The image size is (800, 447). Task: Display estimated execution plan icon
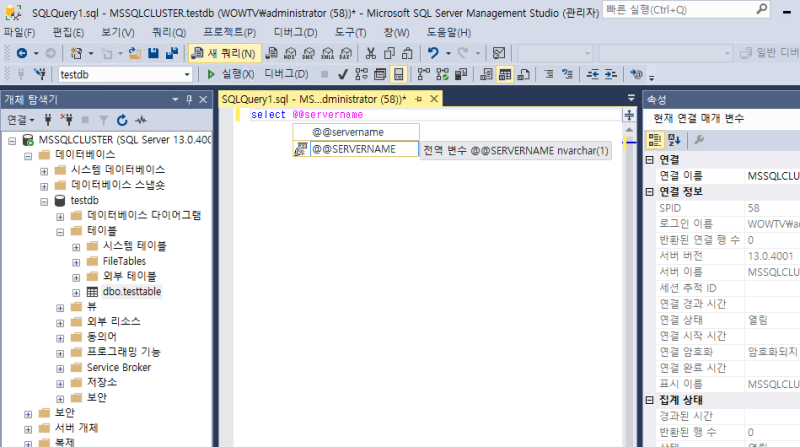click(362, 74)
